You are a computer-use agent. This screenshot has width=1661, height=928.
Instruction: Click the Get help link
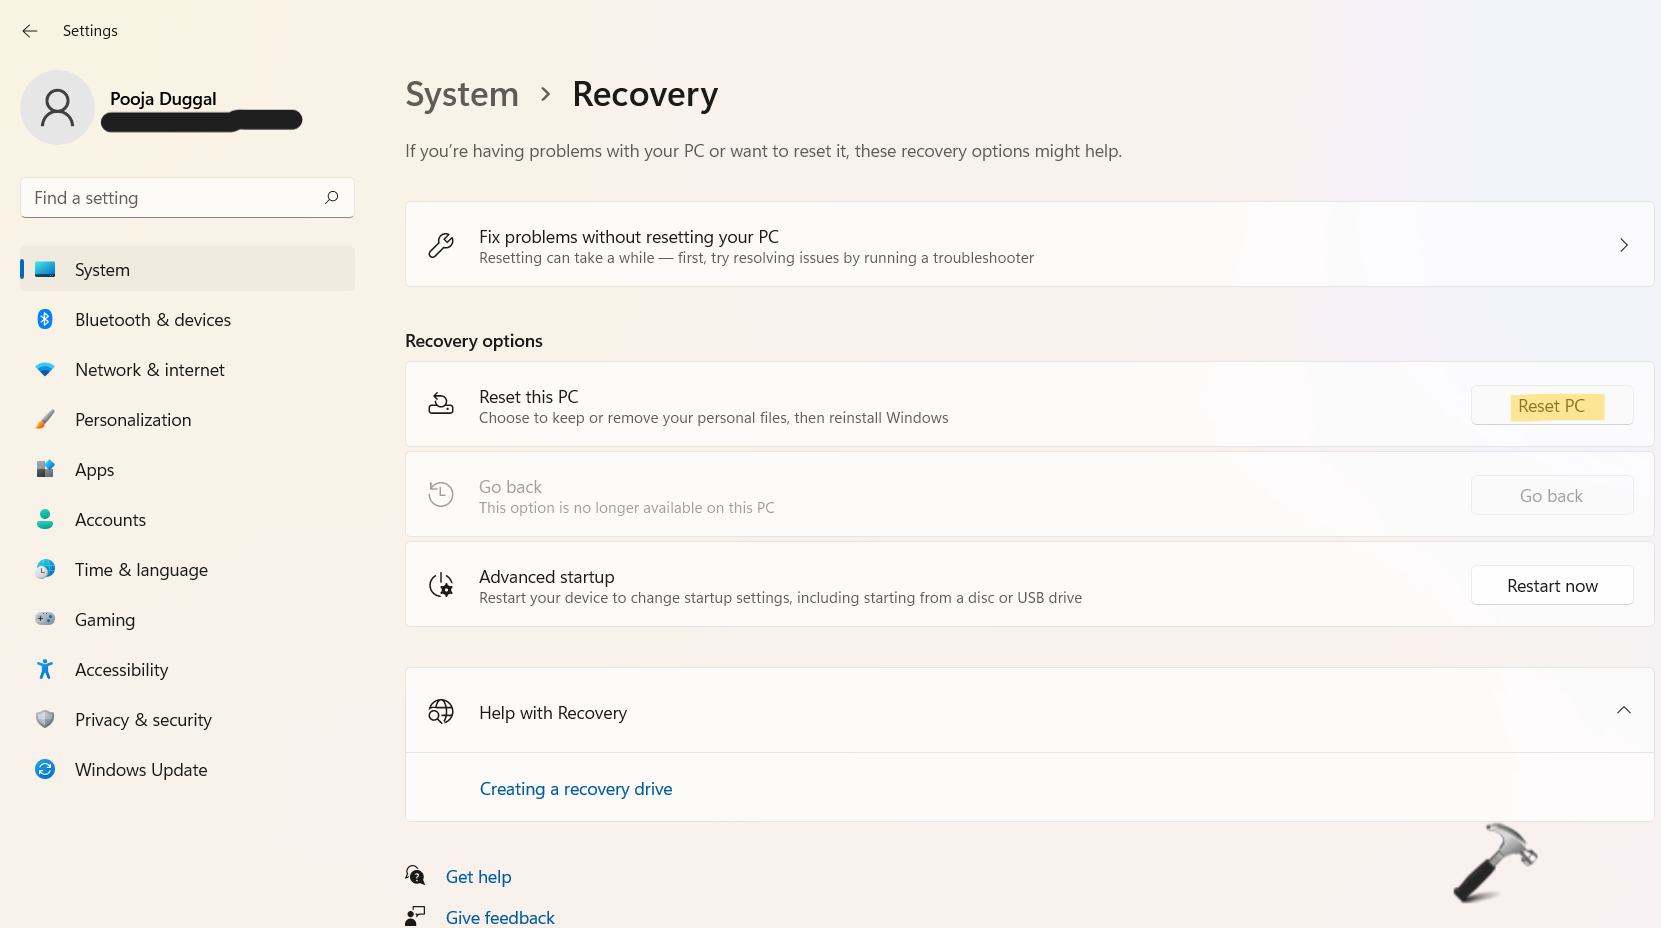478,877
